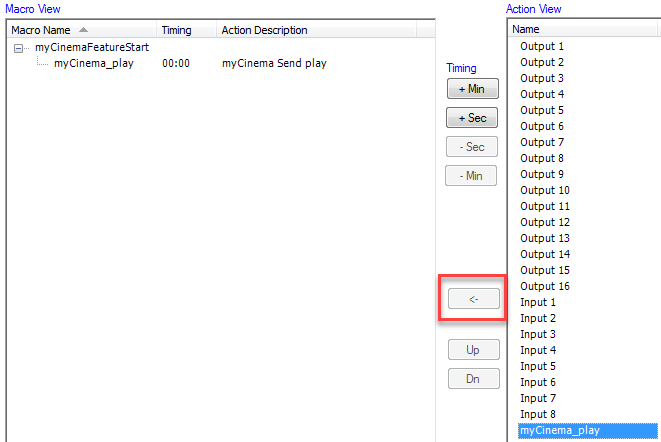The width and height of the screenshot is (661, 442).
Task: Select Output 9 in Action View
Action: click(x=542, y=175)
